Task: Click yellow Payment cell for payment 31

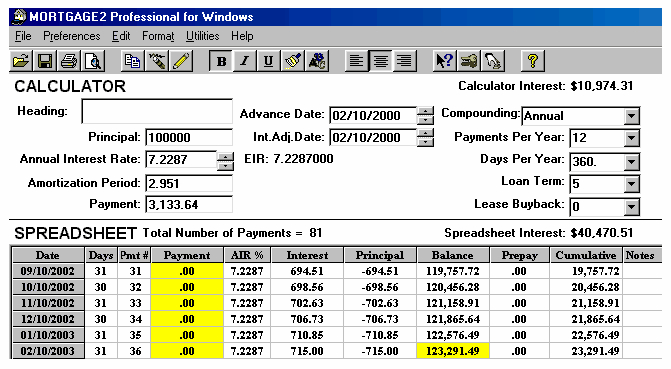Action: pos(187,271)
